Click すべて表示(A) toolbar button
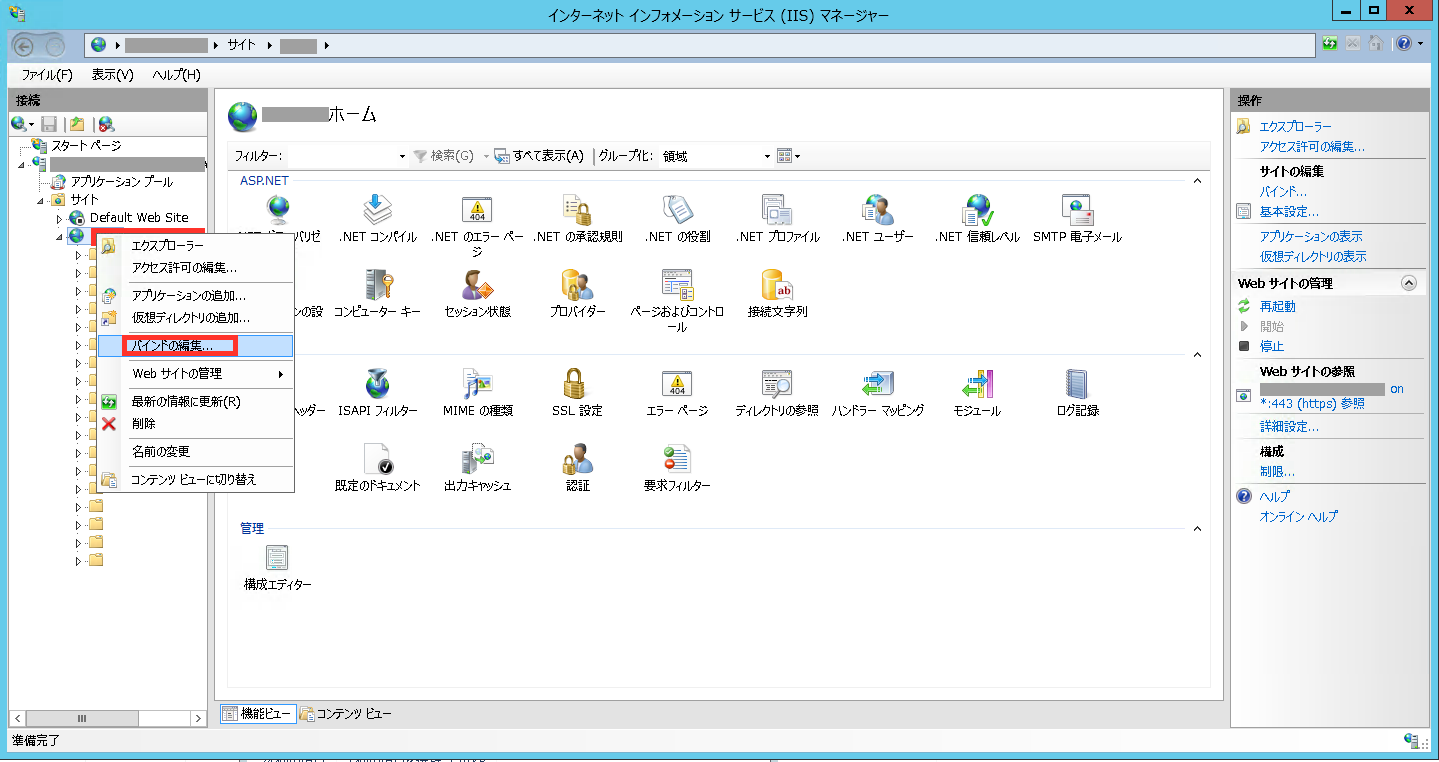Viewport: 1439px width, 762px height. (539, 156)
